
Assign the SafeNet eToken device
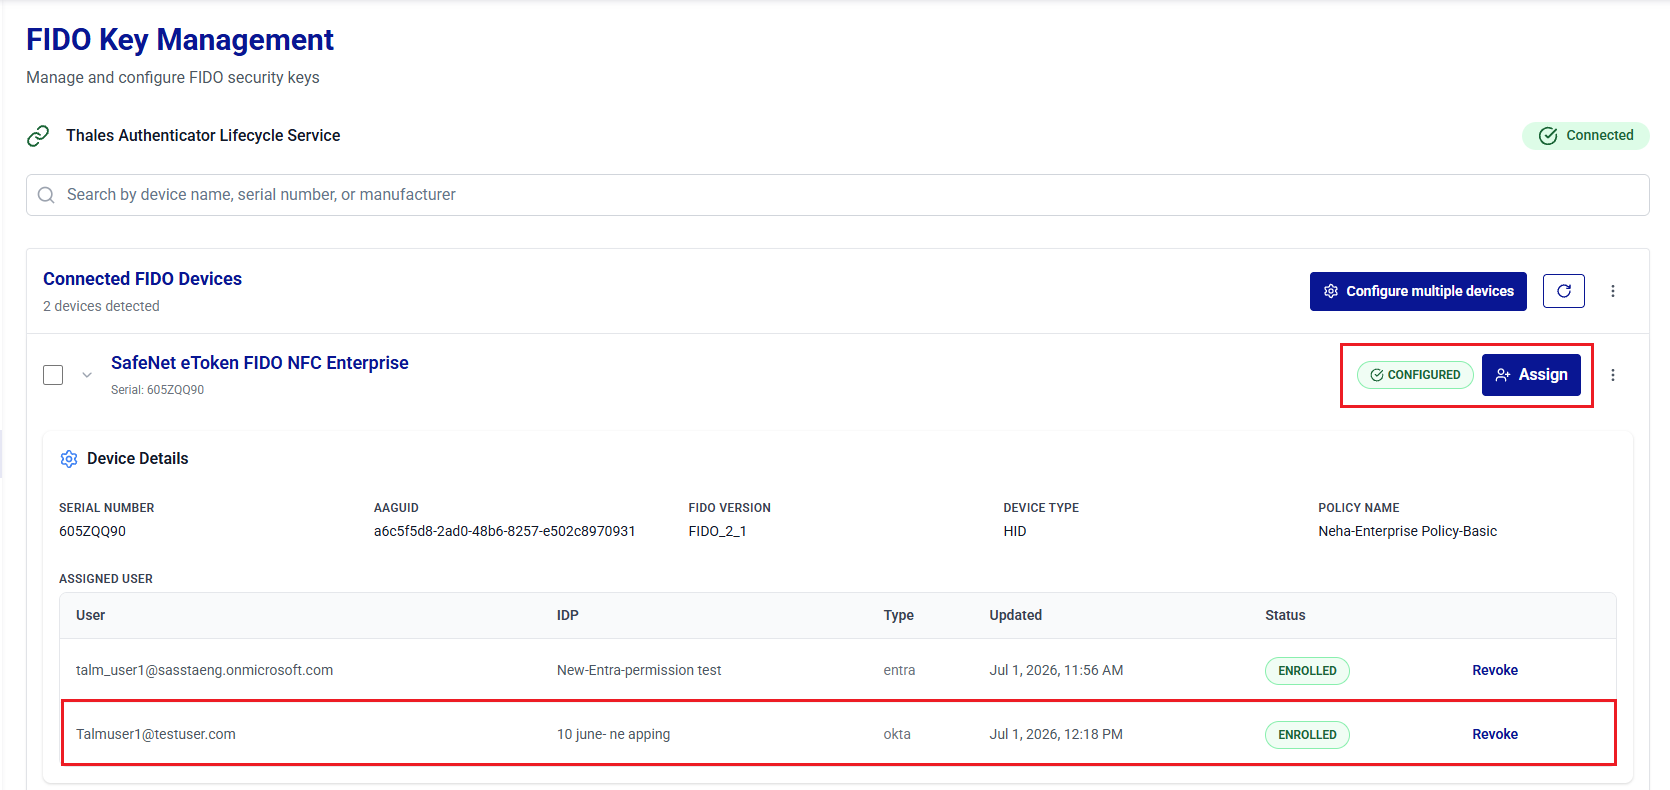[x=1531, y=375]
